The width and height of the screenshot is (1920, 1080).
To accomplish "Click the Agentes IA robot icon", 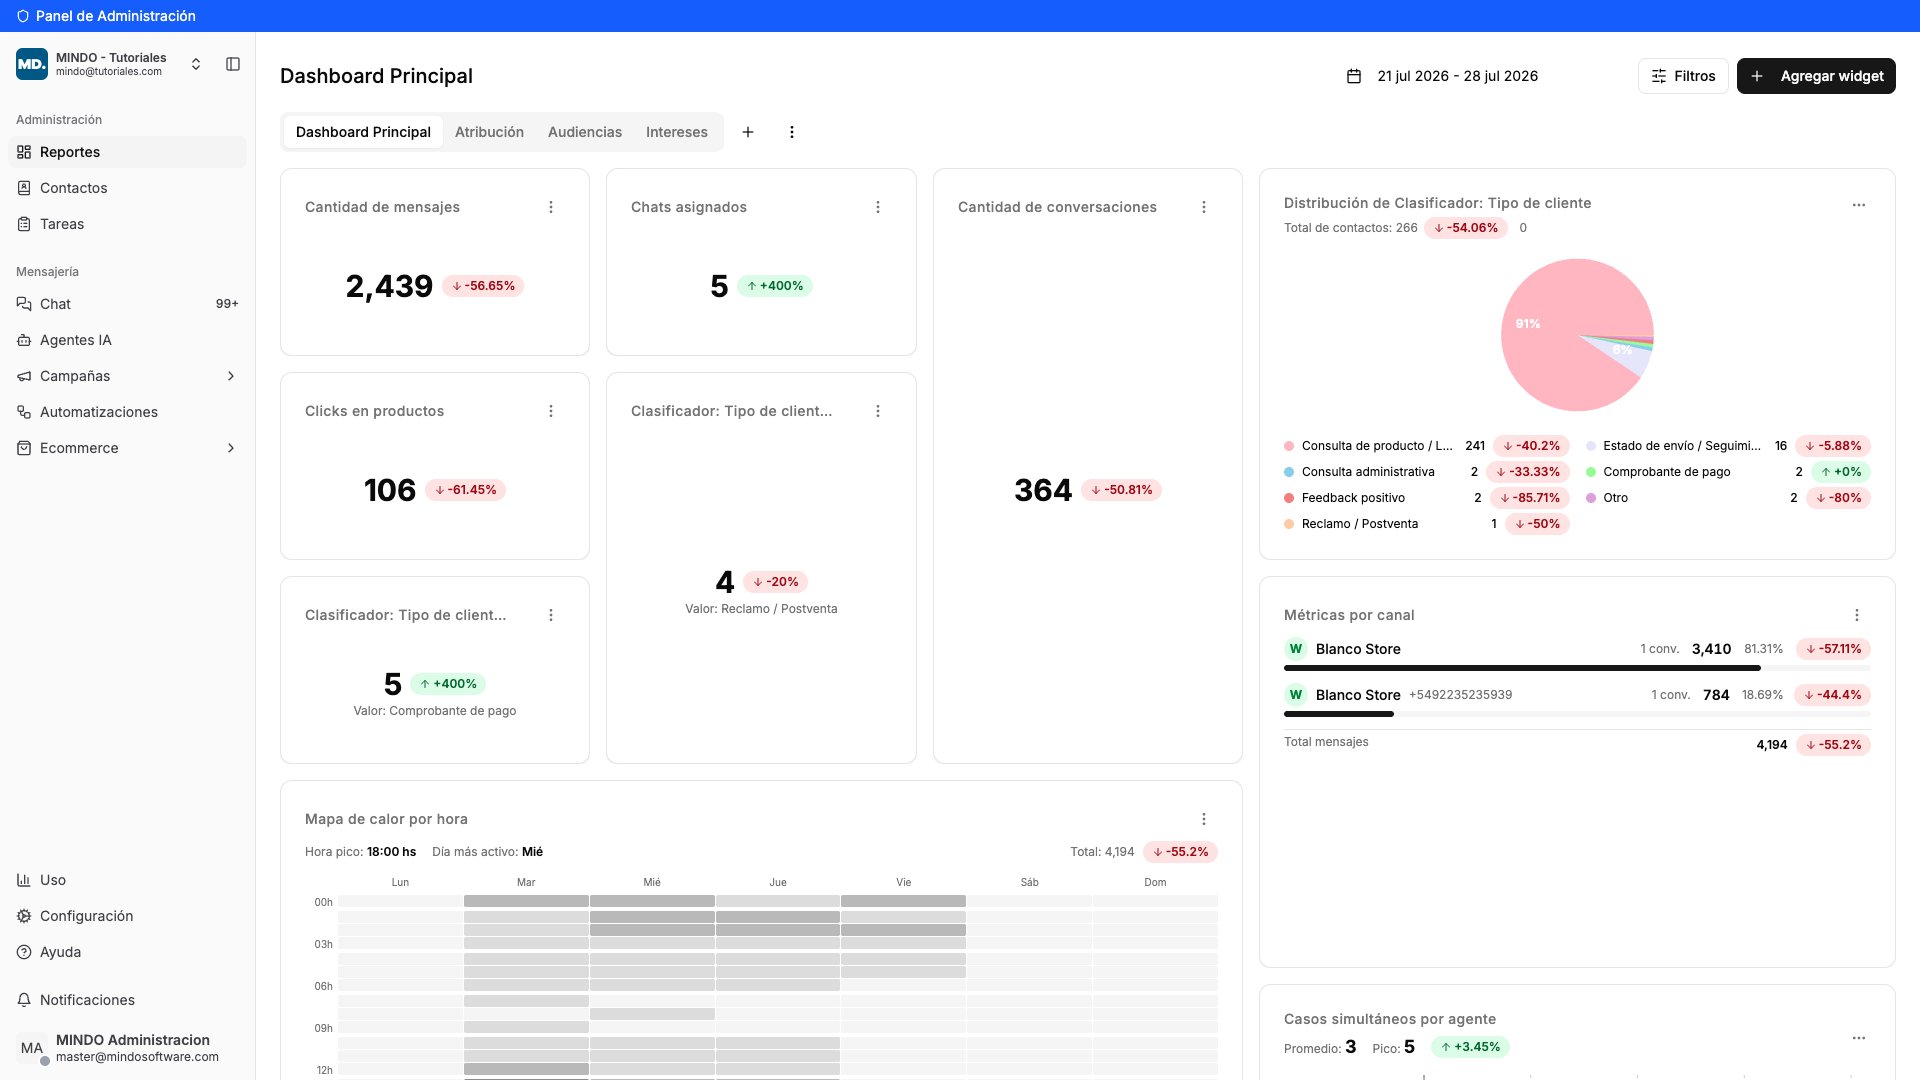I will pos(24,340).
